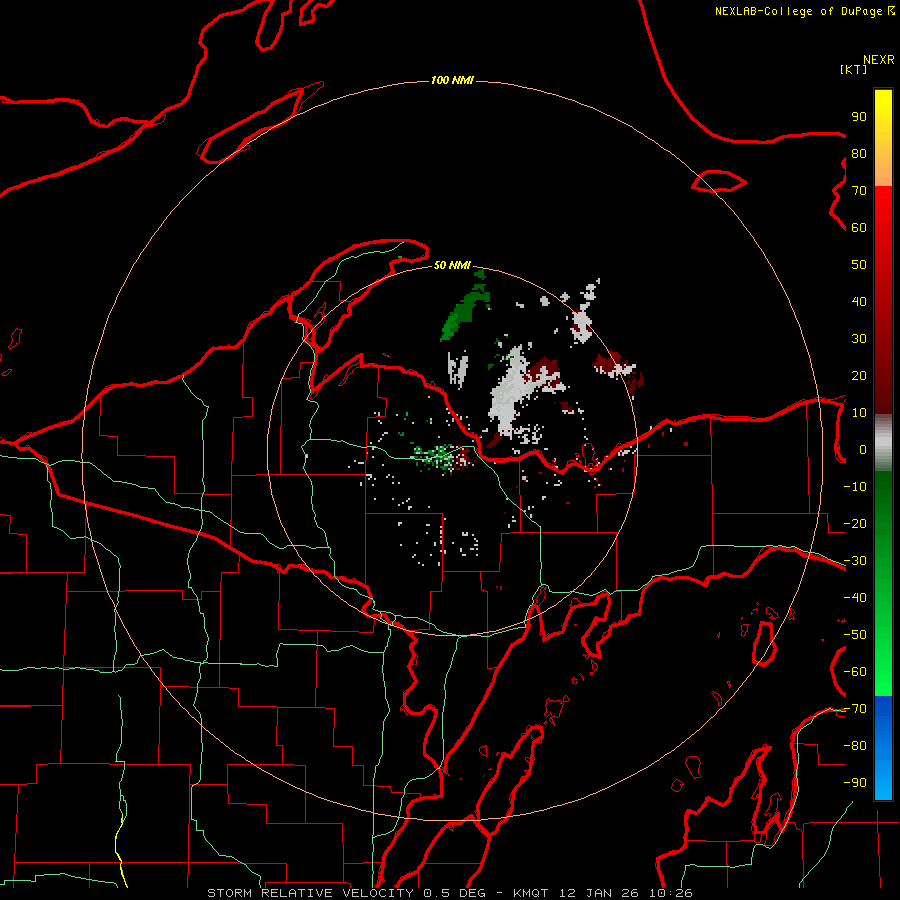The image size is (900, 900).
Task: Click the NEXR label above the scale
Action: [878, 60]
